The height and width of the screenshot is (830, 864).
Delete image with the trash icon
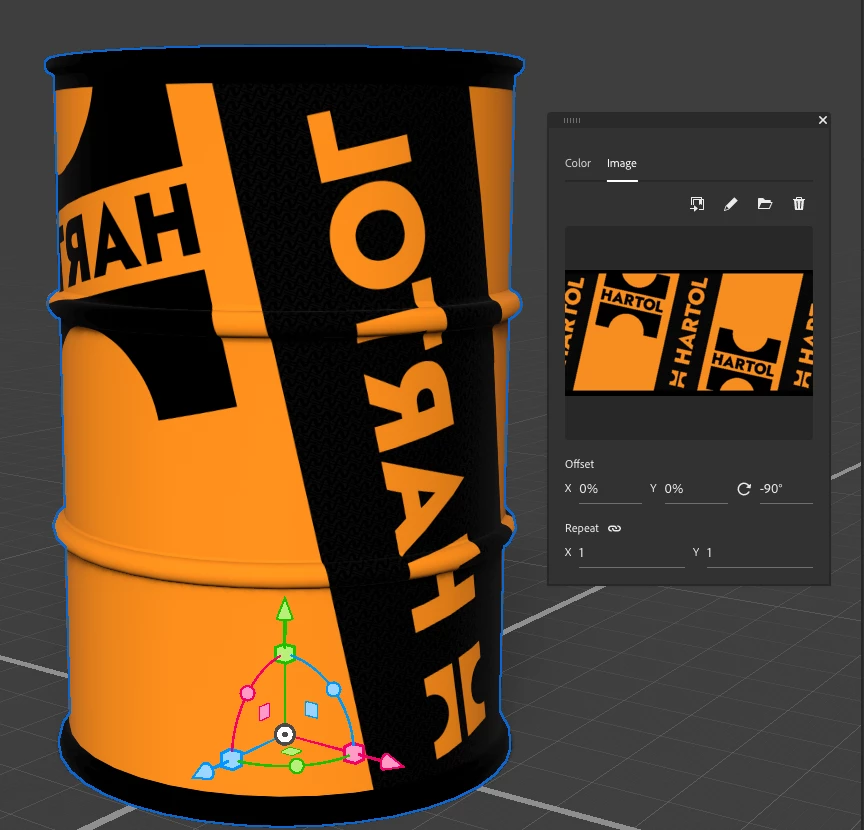point(799,204)
